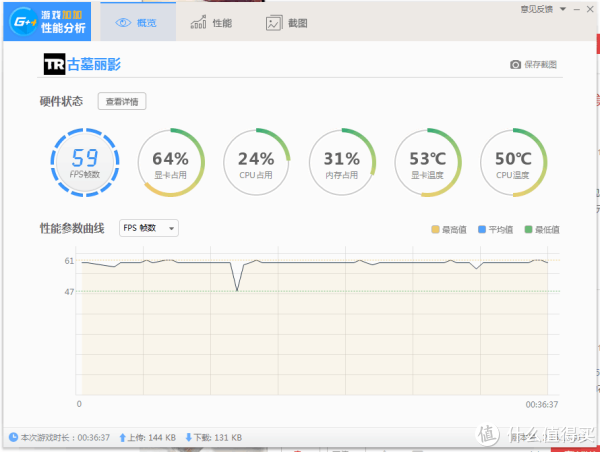Viewport: 600px width, 452px height.
Task: Click the 保存截图 save screenshot button
Action: [533, 65]
